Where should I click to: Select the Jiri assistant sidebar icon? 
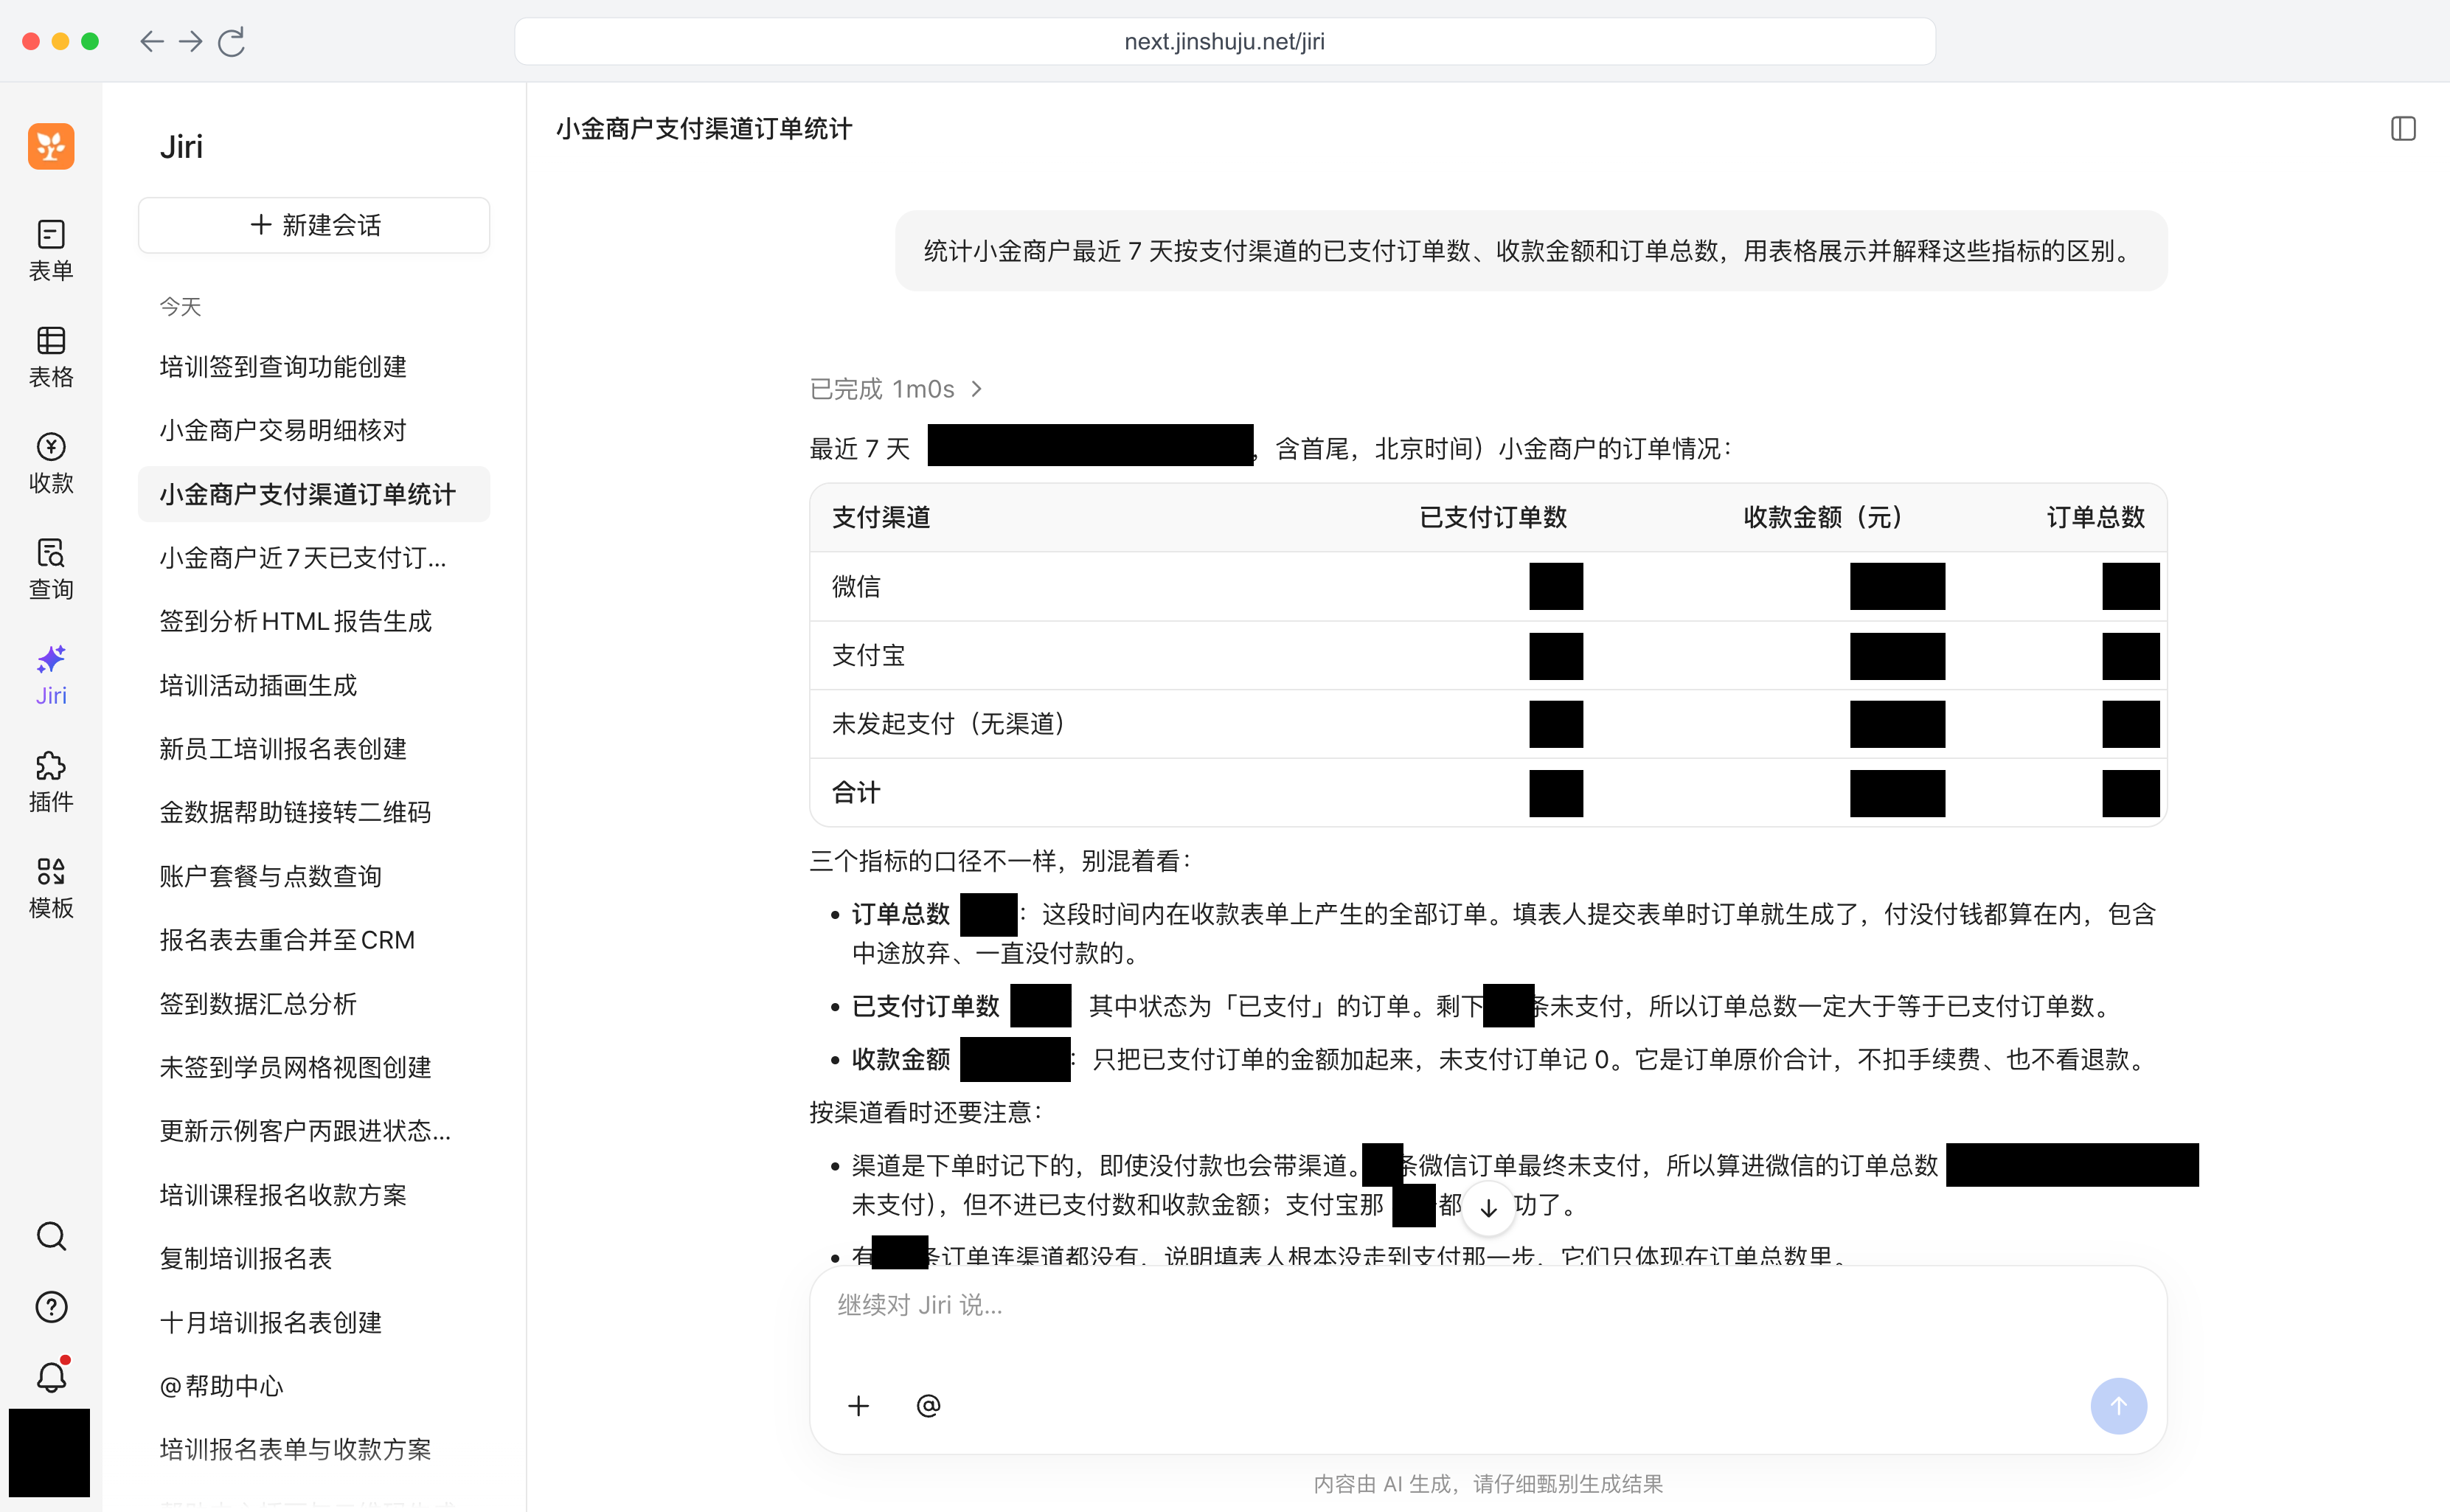pyautogui.click(x=51, y=675)
